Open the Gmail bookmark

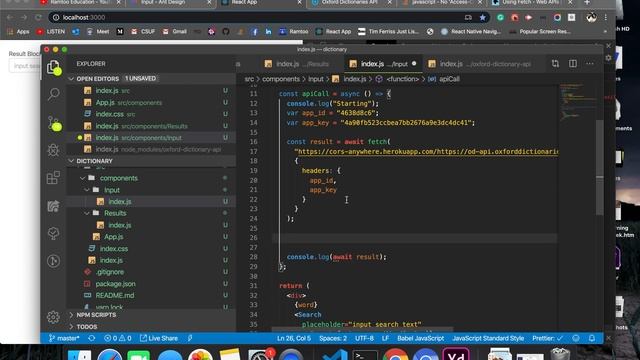coord(175,31)
